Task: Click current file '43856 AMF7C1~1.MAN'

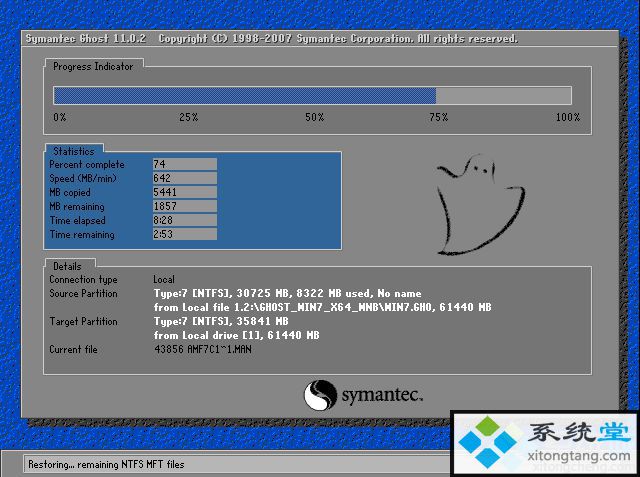Action: tap(203, 350)
